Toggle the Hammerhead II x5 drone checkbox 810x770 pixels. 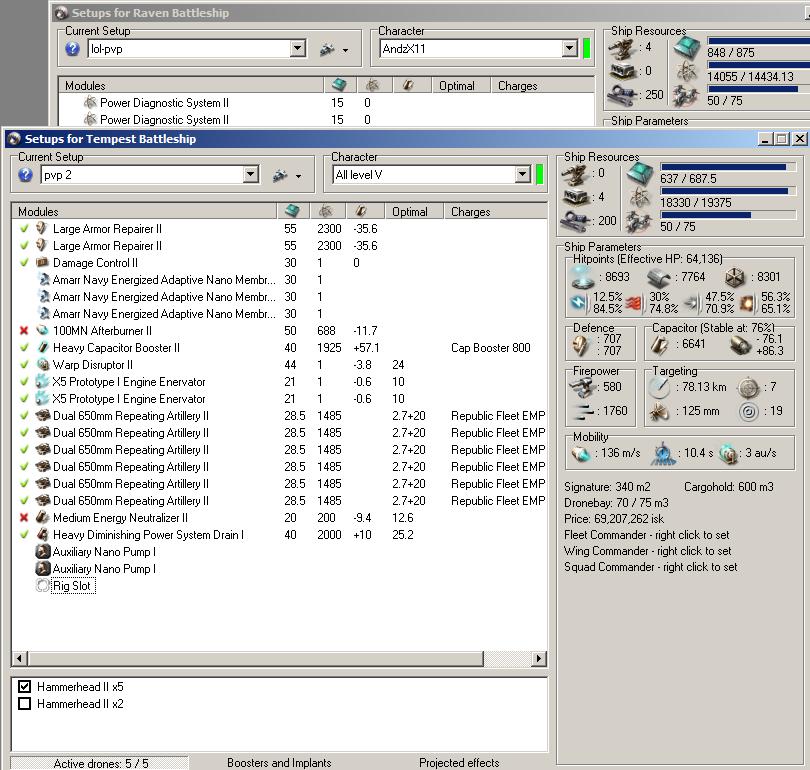click(24, 686)
